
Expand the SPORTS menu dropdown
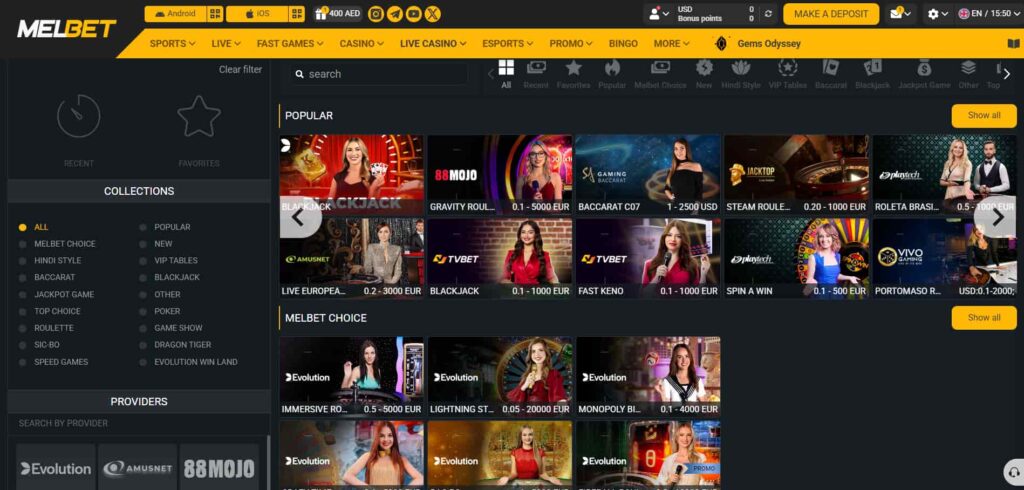coord(172,44)
